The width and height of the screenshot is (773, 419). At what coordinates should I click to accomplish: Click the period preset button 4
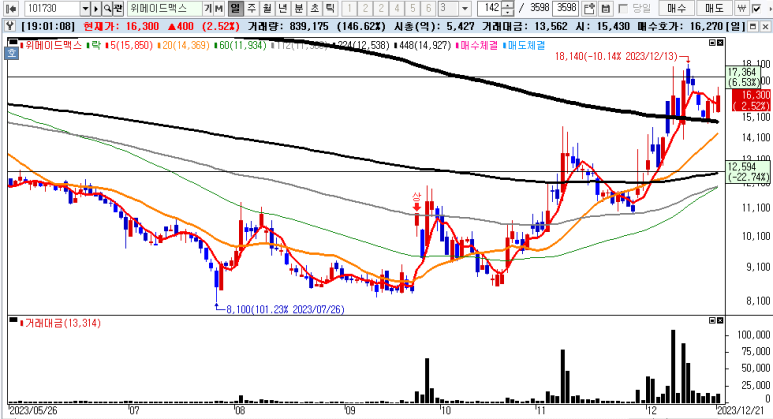tap(397, 8)
